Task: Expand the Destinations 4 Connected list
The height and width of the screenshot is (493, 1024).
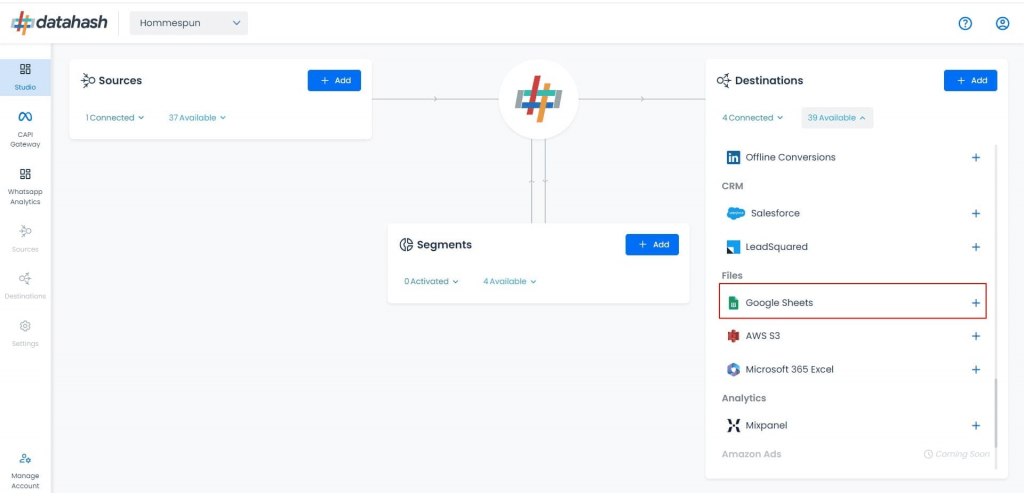Action: pos(752,118)
